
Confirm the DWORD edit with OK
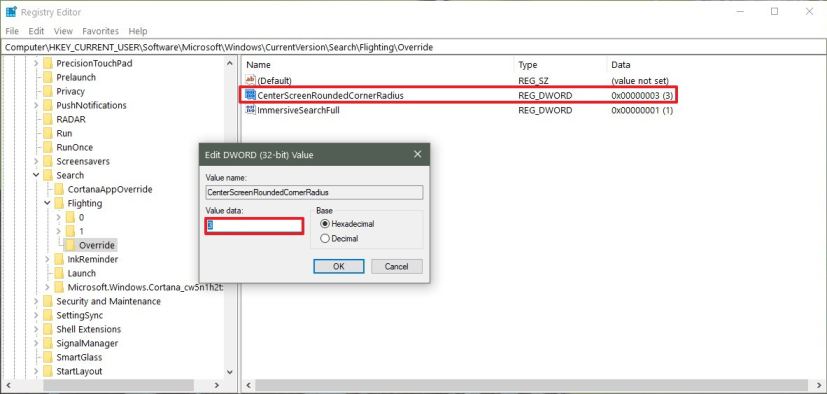click(339, 266)
